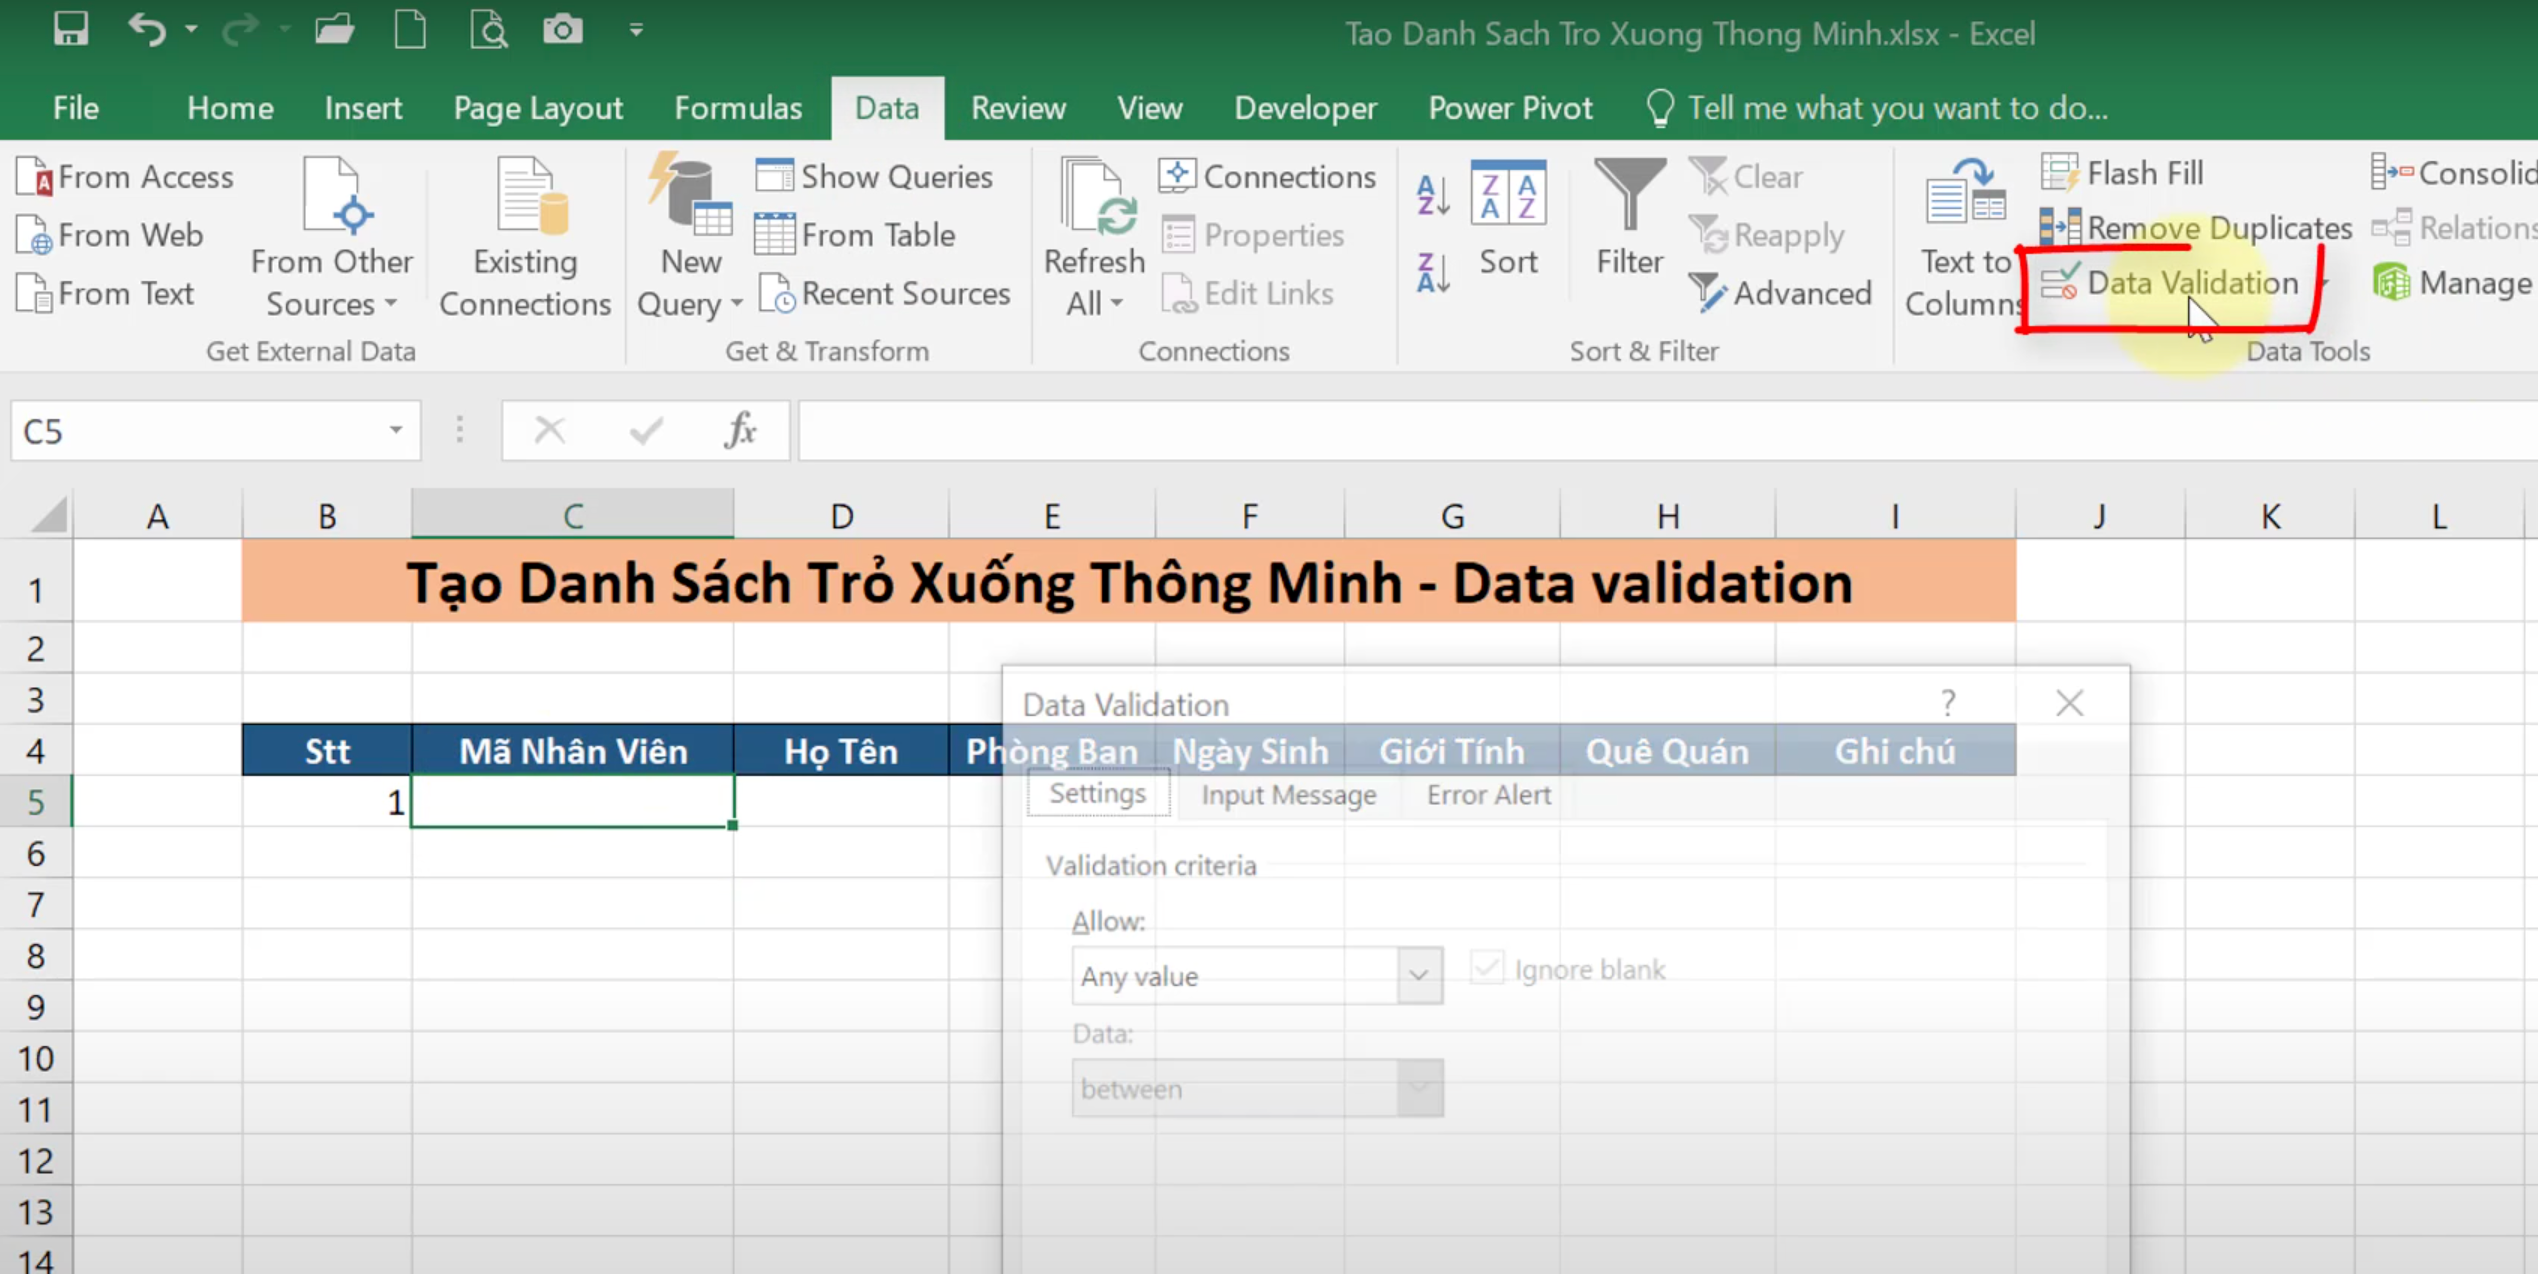This screenshot has width=2538, height=1274.
Task: Click the Họ Tên header cell
Action: 841,750
